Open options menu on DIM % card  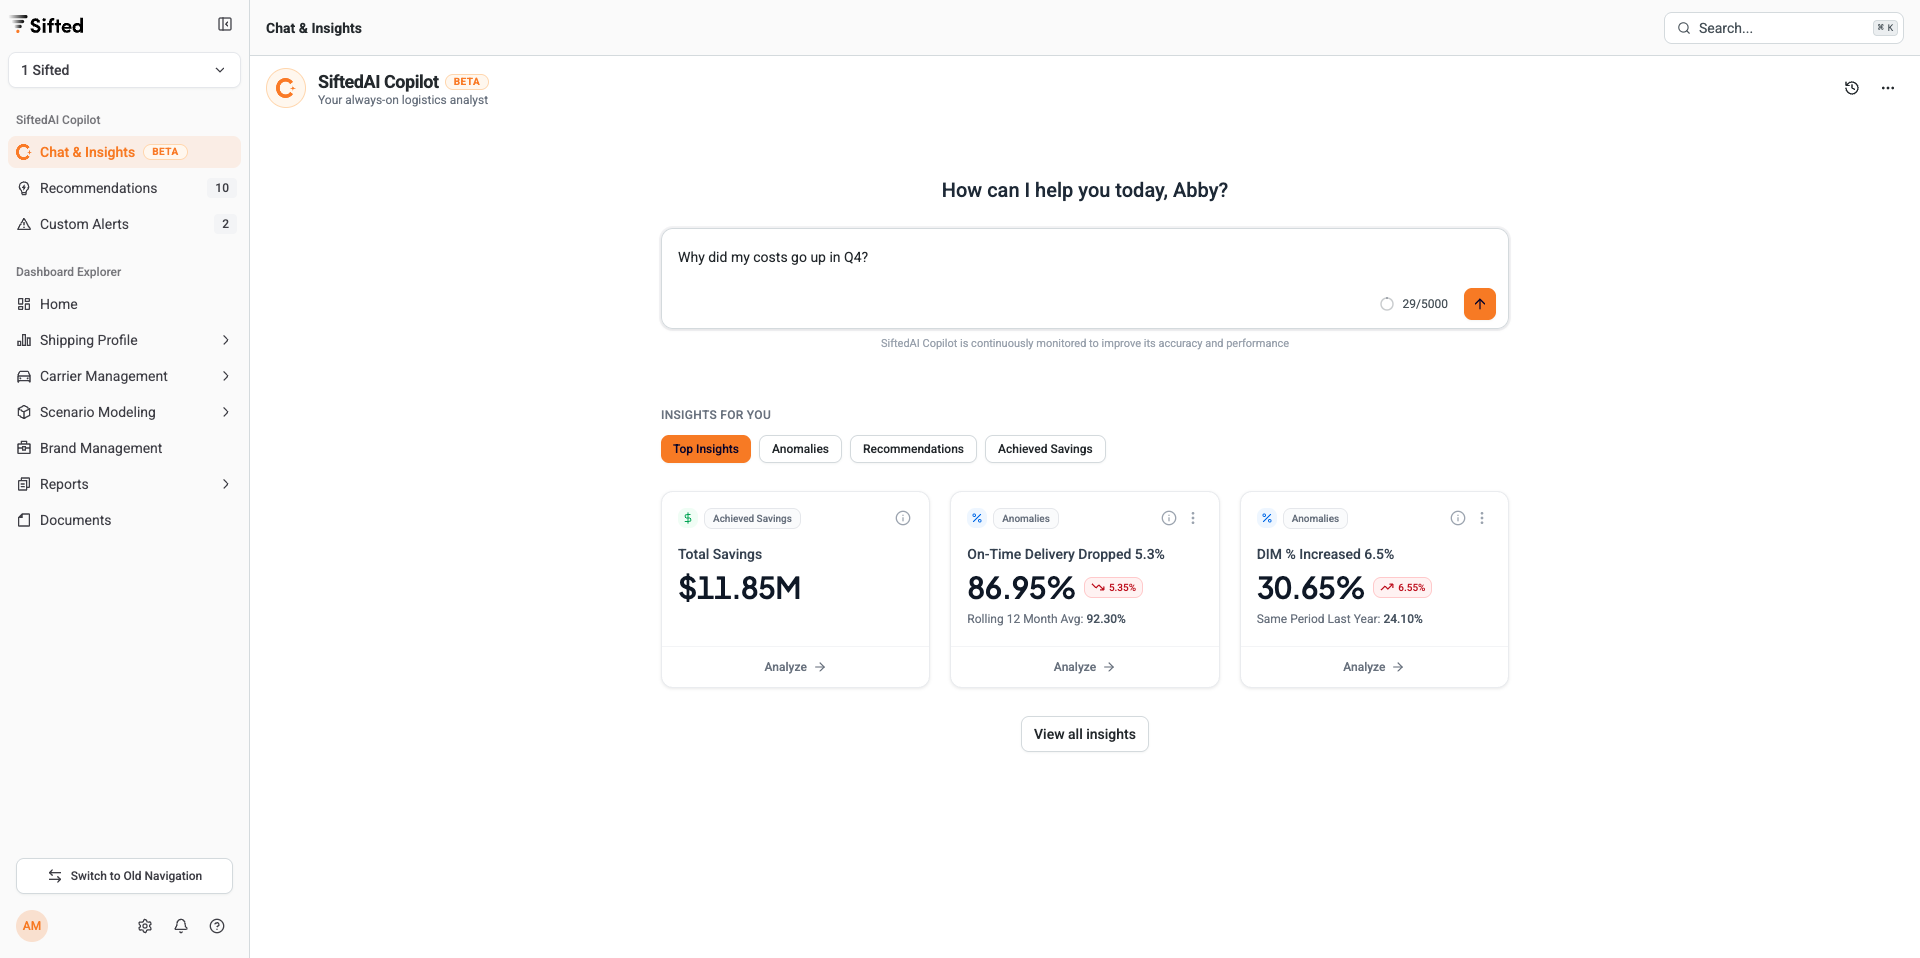[x=1482, y=518]
